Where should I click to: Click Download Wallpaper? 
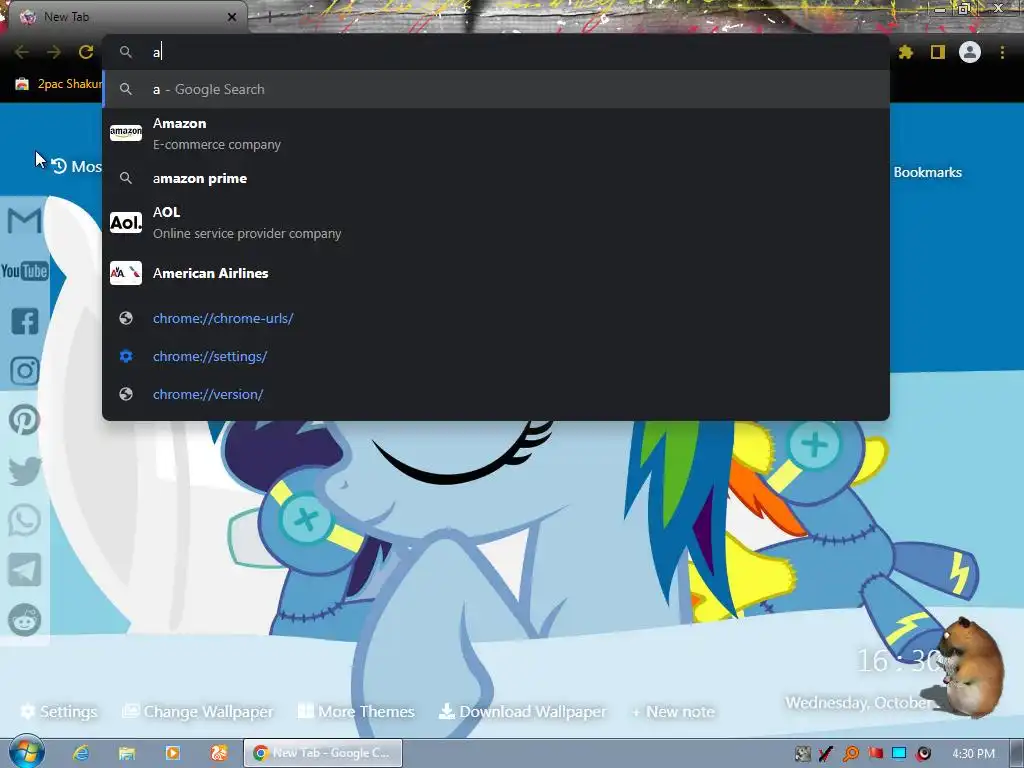click(x=522, y=711)
